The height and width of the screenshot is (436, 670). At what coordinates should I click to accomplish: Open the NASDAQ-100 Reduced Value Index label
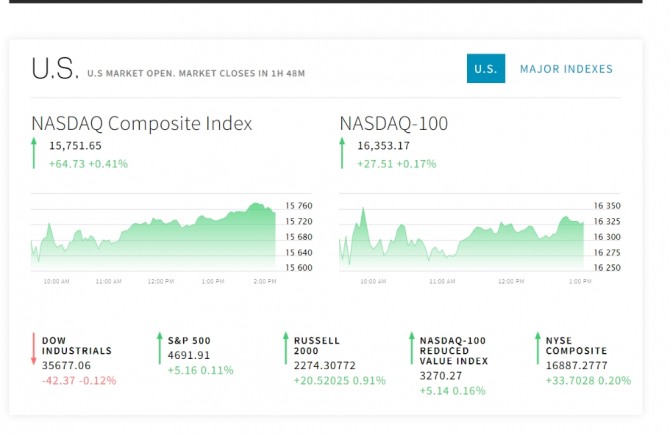tap(455, 351)
